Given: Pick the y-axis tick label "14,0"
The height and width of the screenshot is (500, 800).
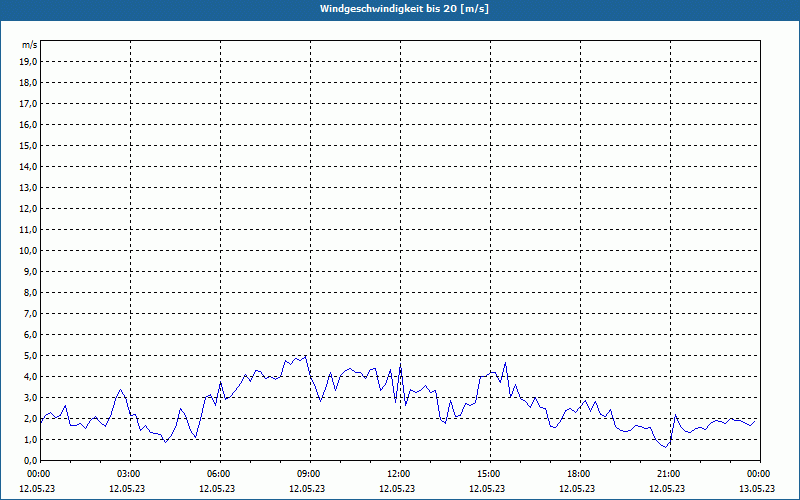Looking at the screenshot, I should 28,166.
